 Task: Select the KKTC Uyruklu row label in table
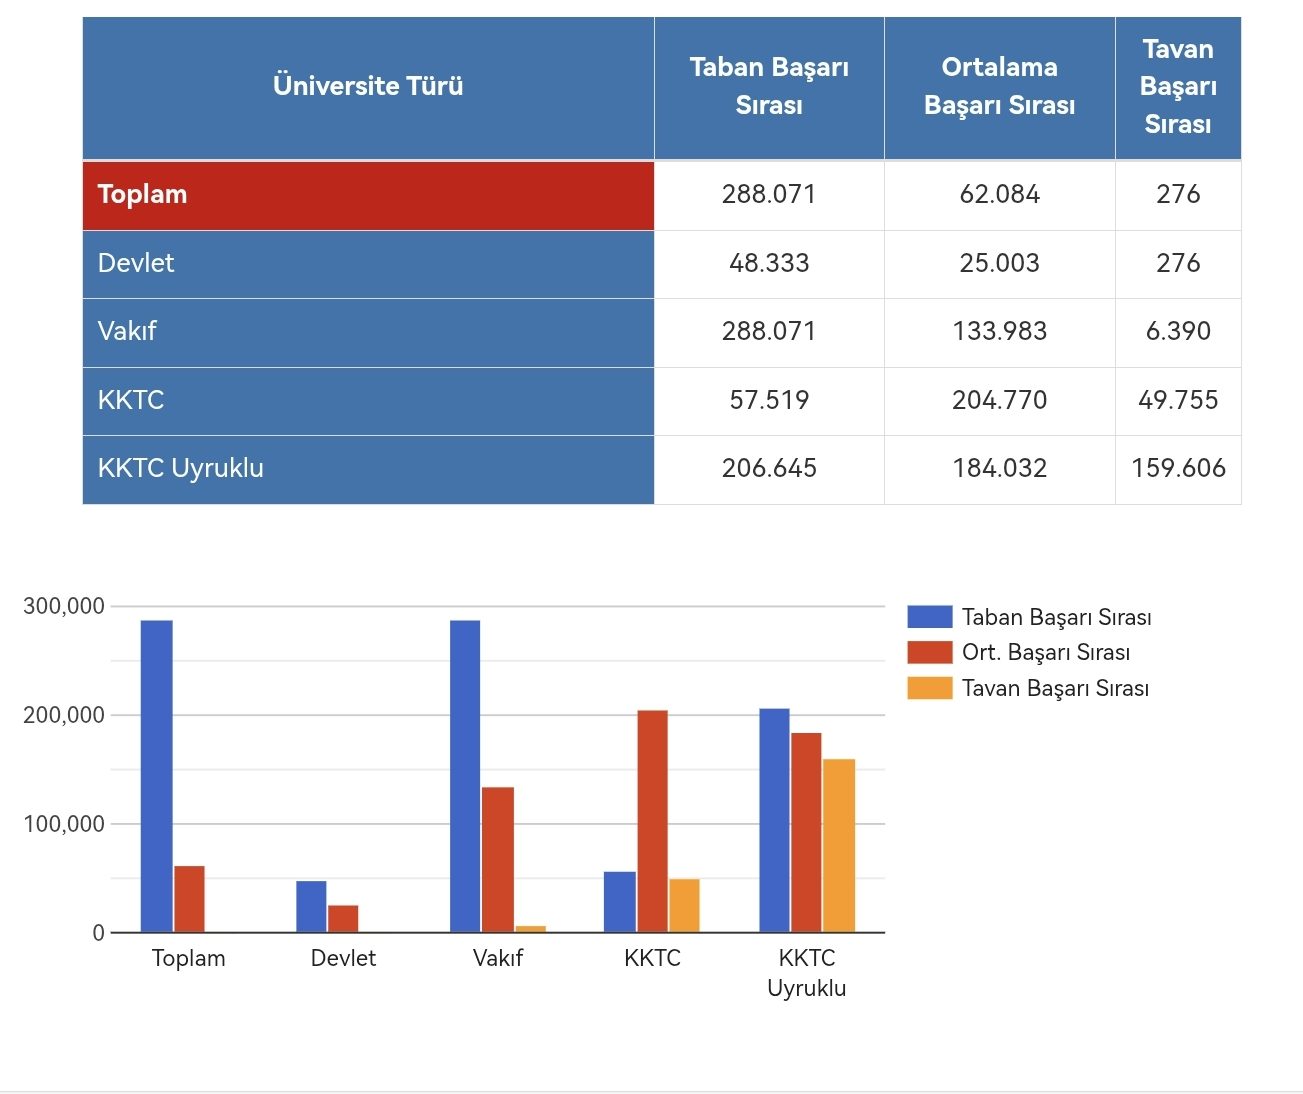pos(368,469)
